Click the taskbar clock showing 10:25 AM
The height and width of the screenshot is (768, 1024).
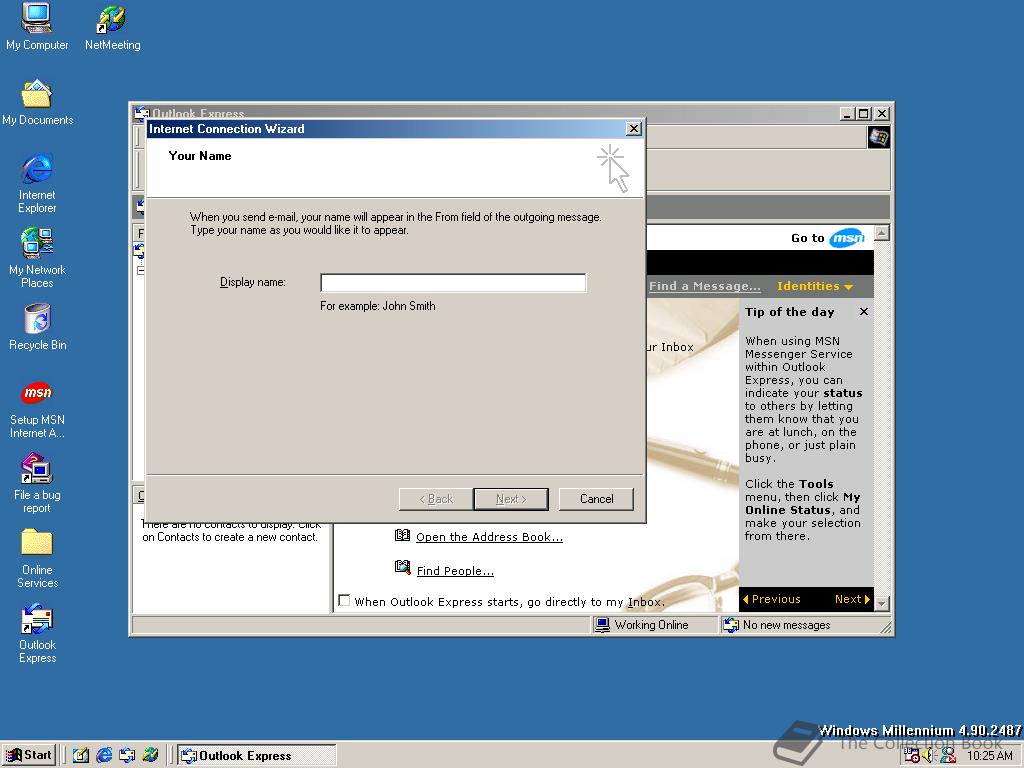tap(989, 756)
